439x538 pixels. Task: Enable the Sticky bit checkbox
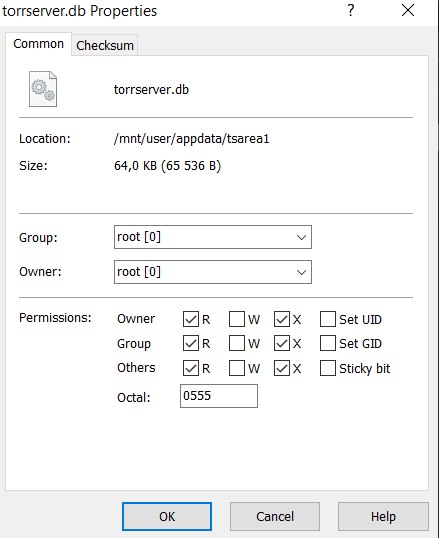pos(328,369)
